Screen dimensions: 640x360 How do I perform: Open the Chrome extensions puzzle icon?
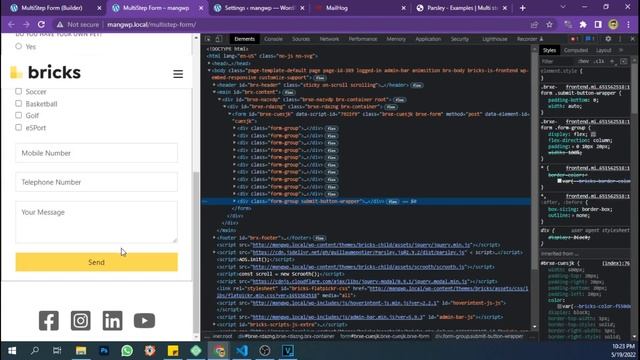(x=583, y=24)
